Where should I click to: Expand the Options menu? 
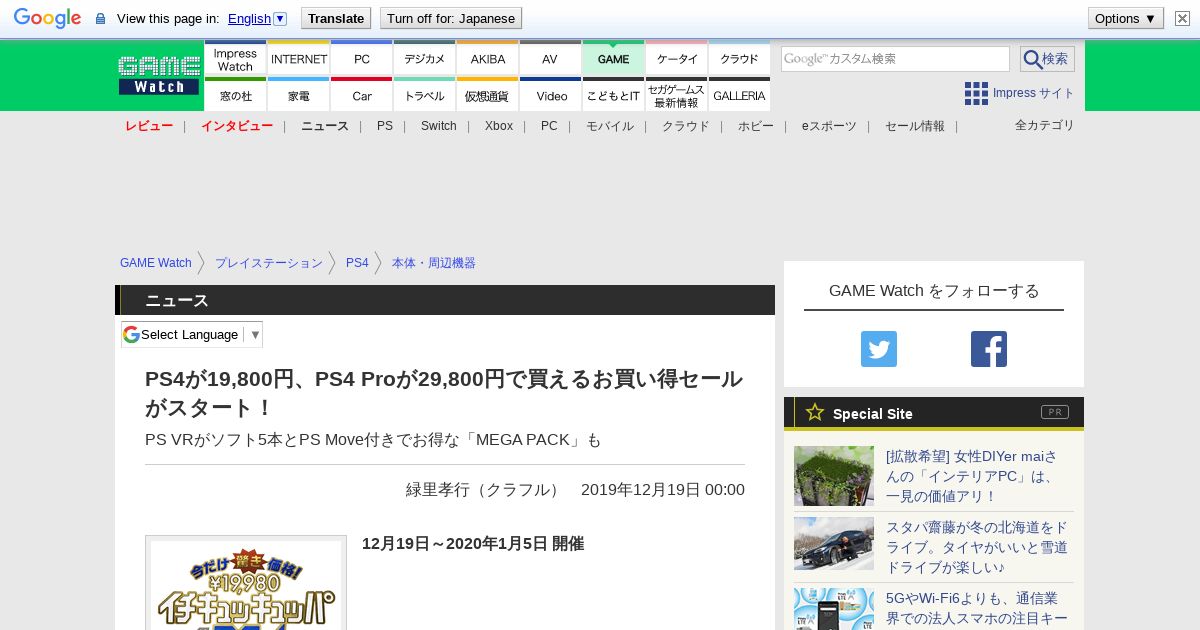click(1126, 18)
